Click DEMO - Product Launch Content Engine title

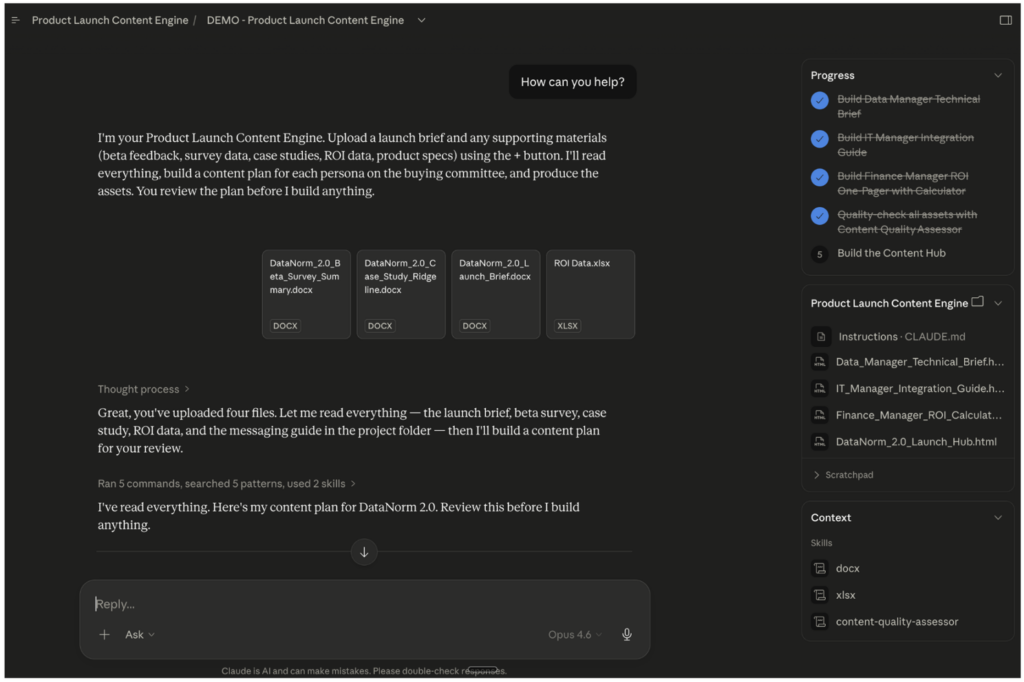click(305, 20)
